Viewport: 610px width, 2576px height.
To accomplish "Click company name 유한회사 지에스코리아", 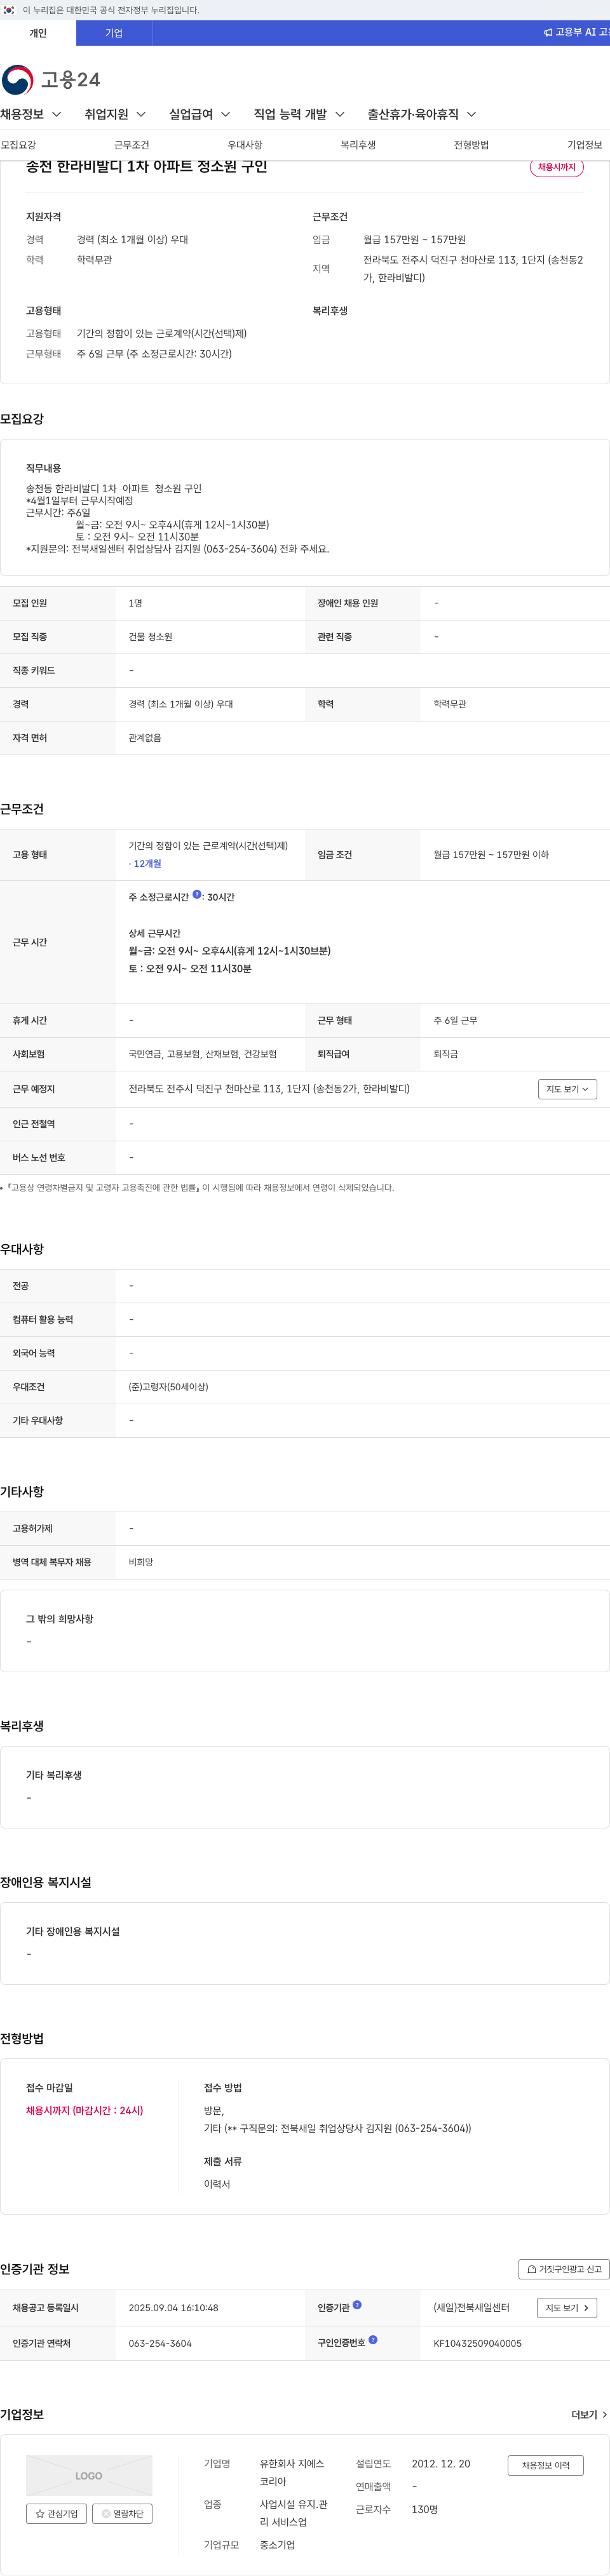I will (292, 2473).
